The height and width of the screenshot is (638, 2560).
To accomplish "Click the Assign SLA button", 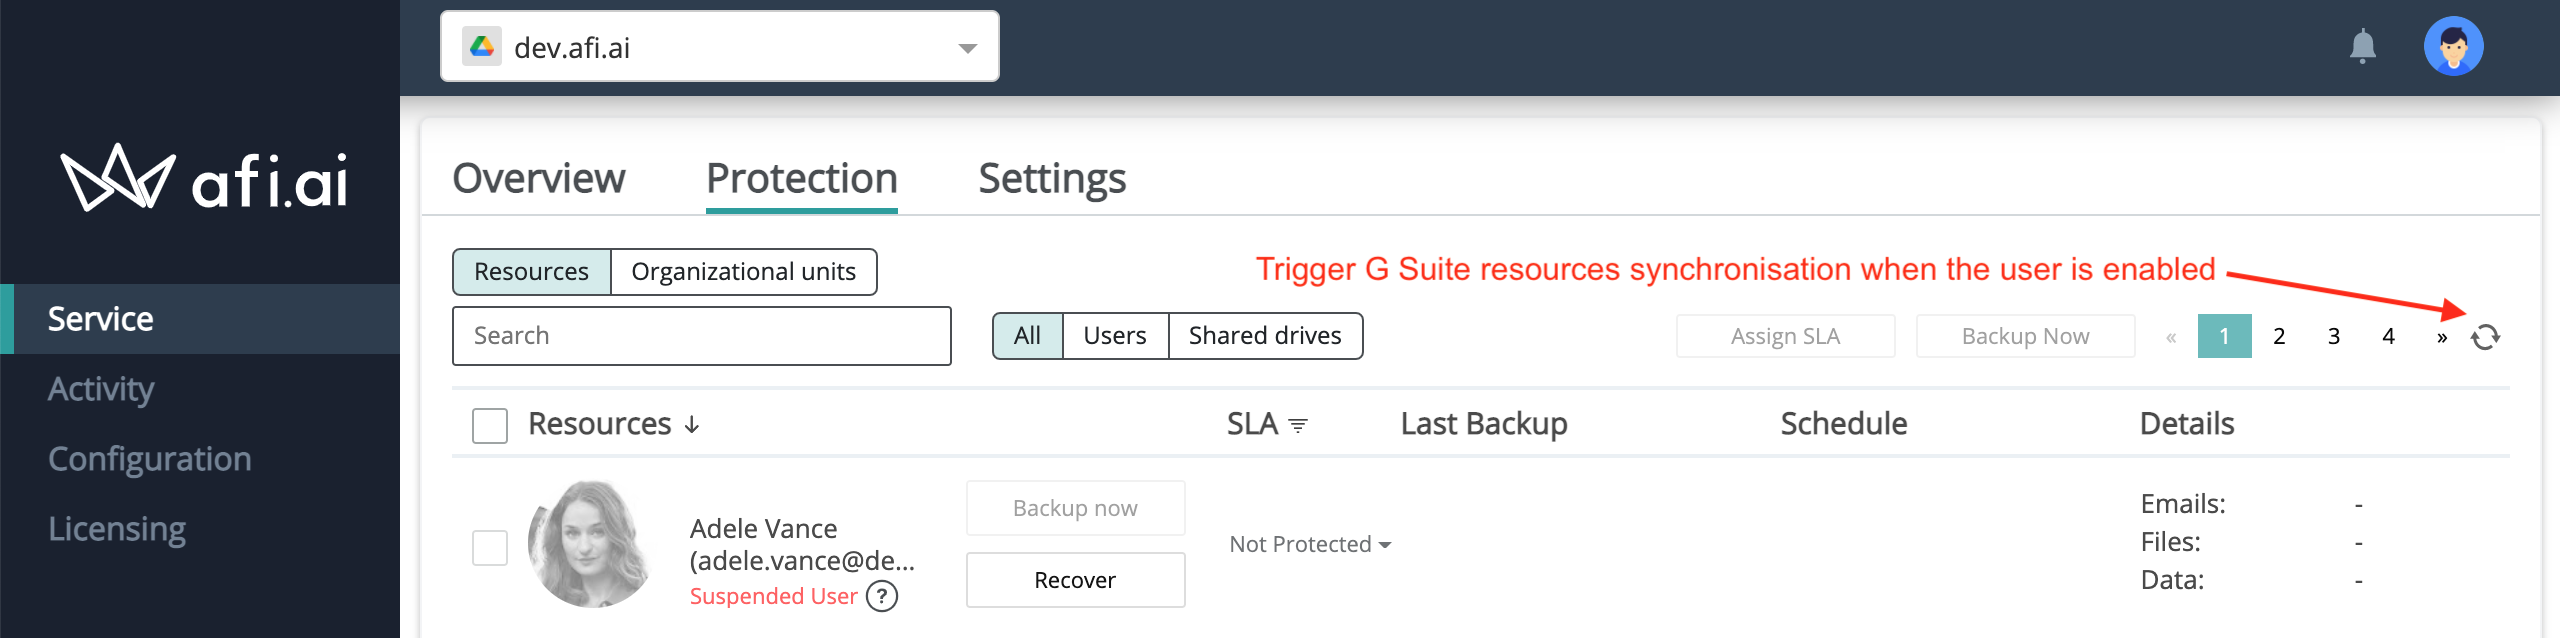I will (1786, 336).
